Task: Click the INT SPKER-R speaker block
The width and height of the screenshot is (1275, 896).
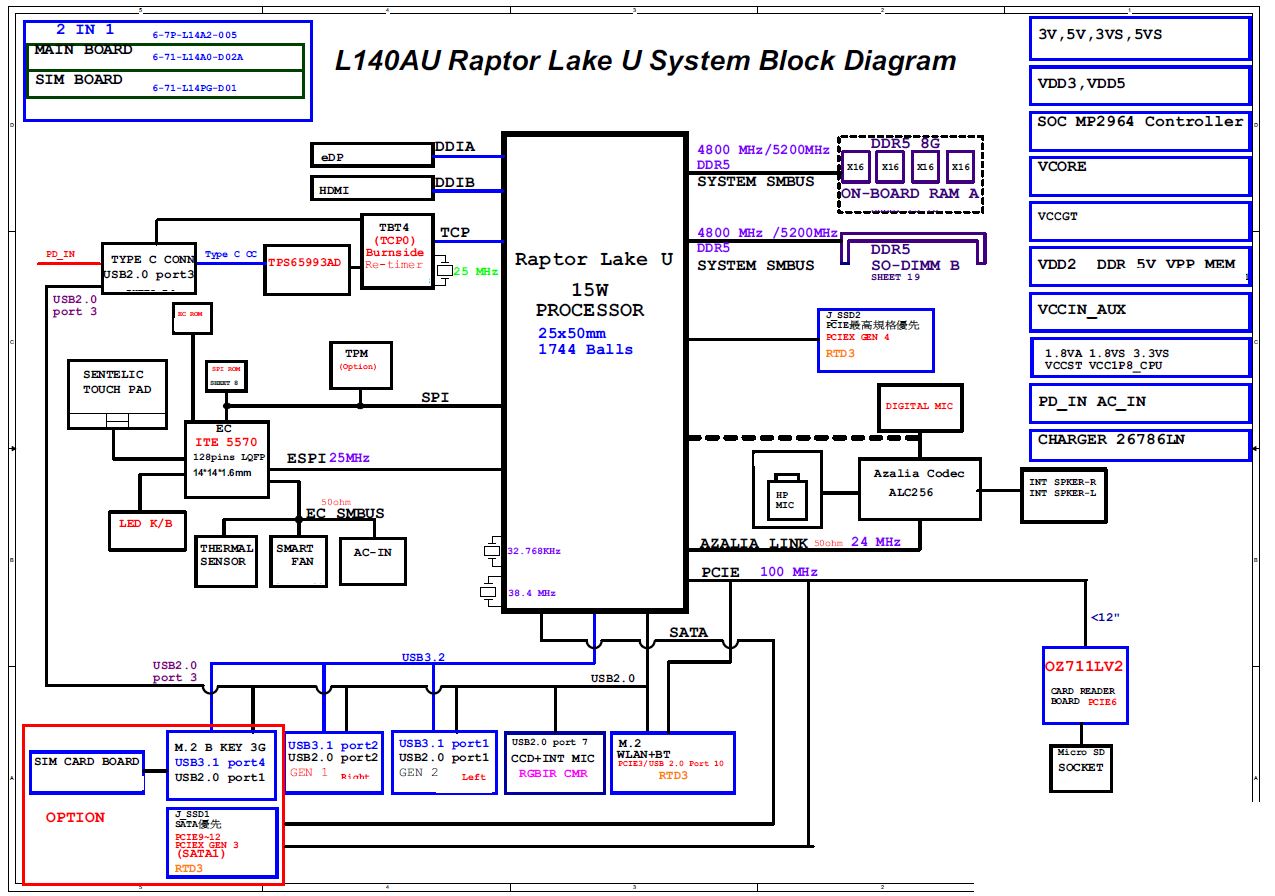Action: [x=1064, y=494]
